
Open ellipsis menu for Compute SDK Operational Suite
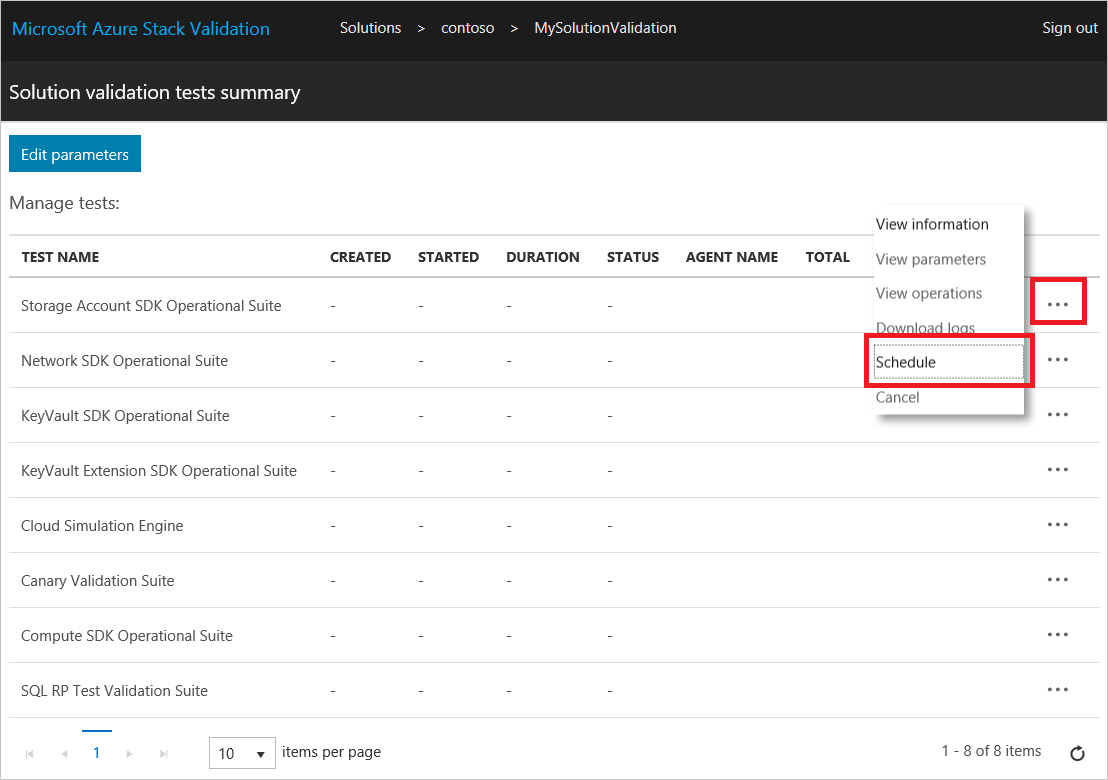point(1057,634)
